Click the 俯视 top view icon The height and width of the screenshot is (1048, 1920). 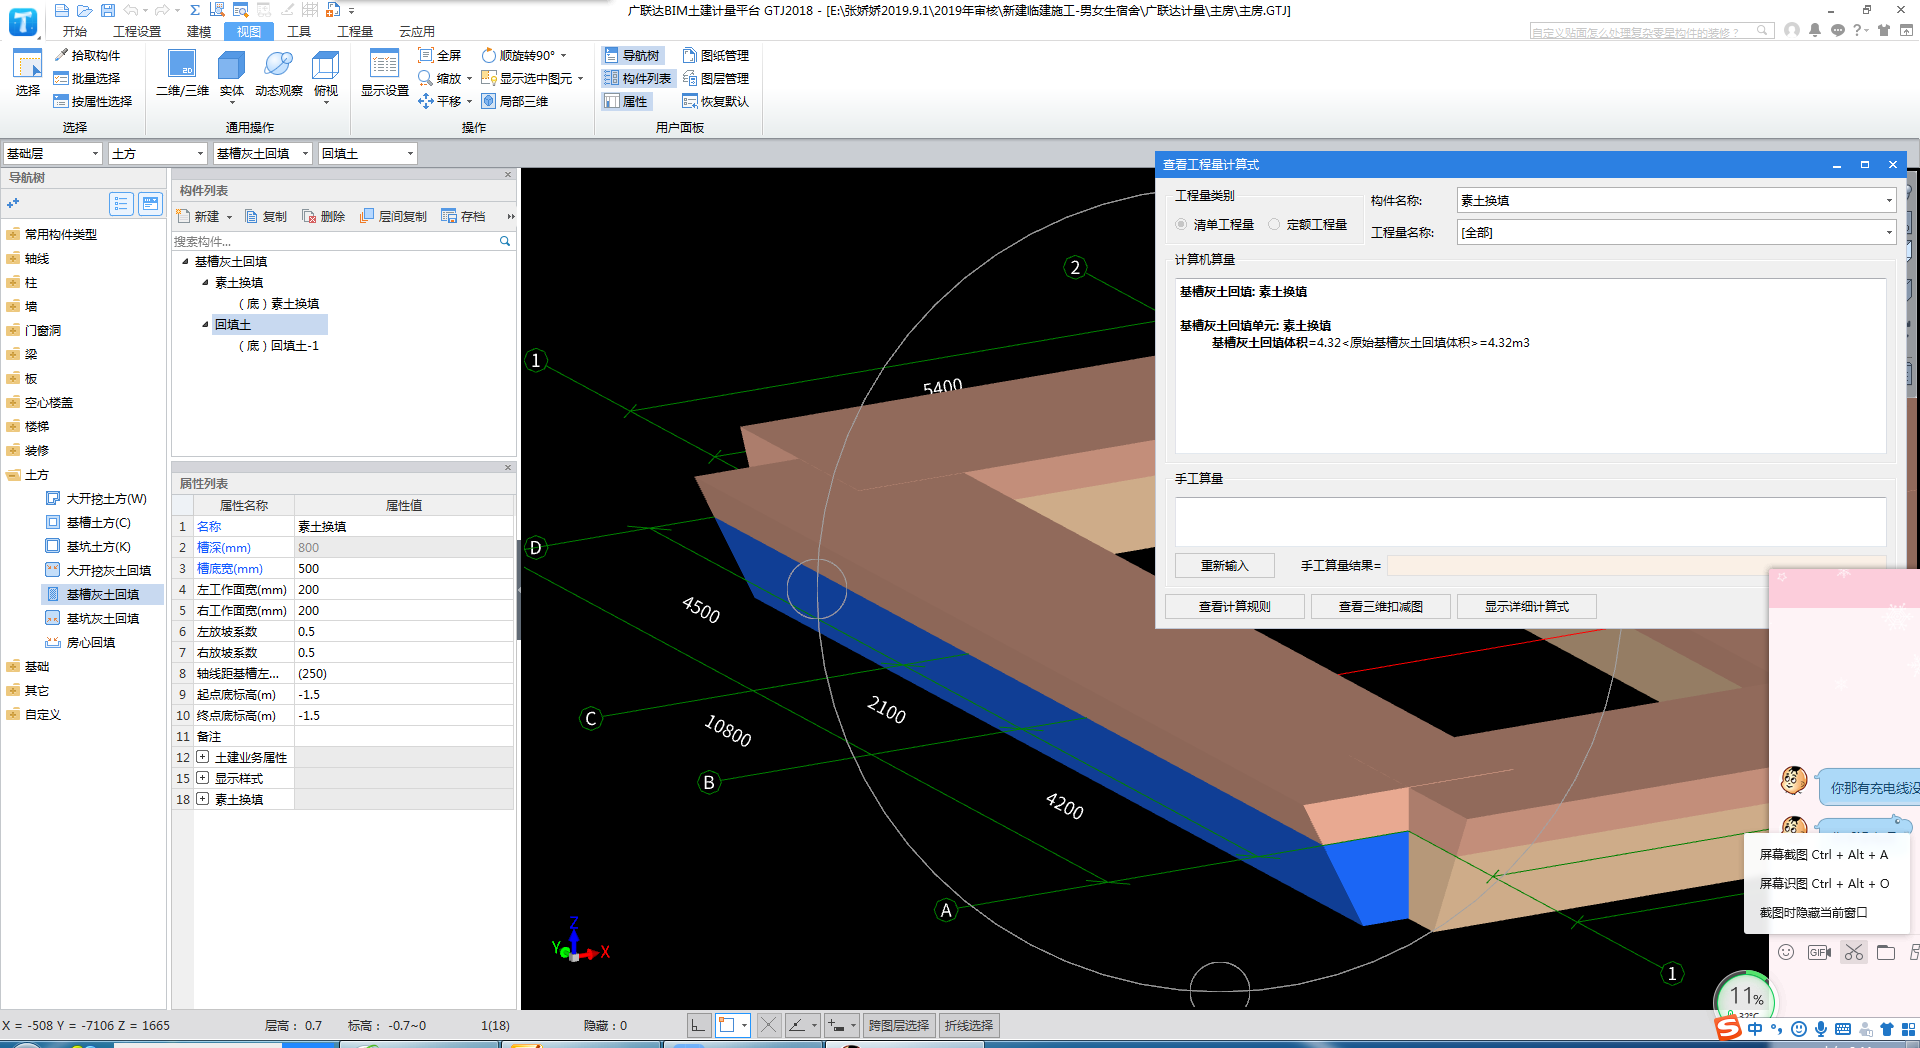[326, 72]
